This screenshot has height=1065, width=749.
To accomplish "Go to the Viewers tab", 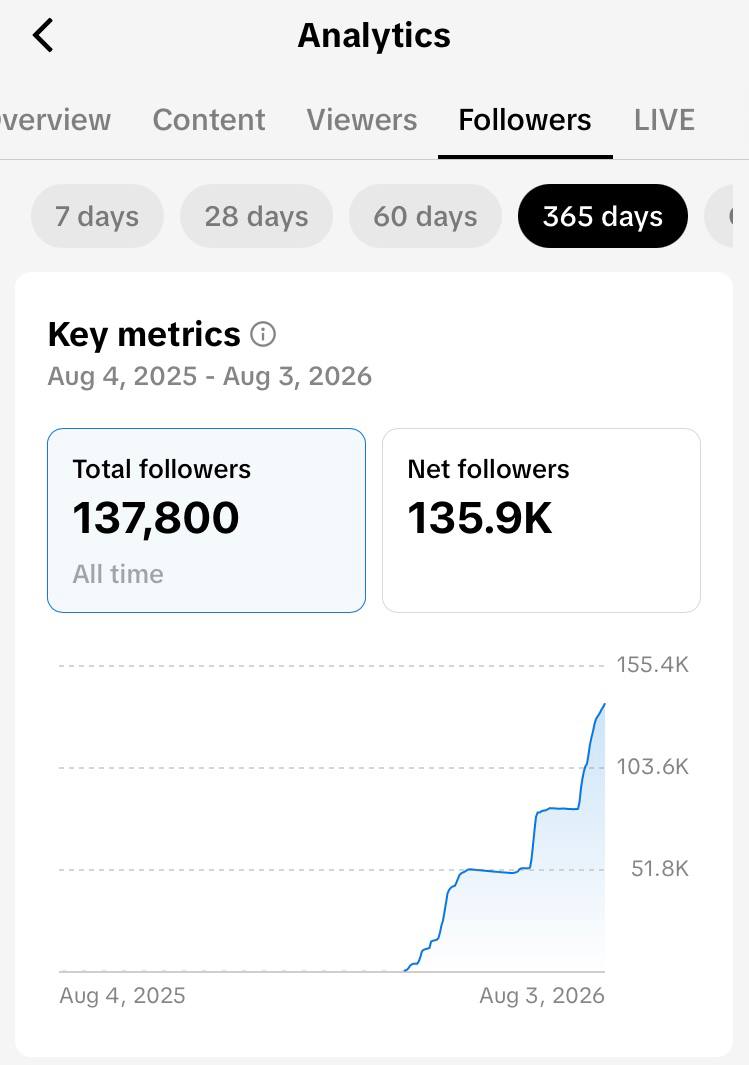I will [361, 120].
